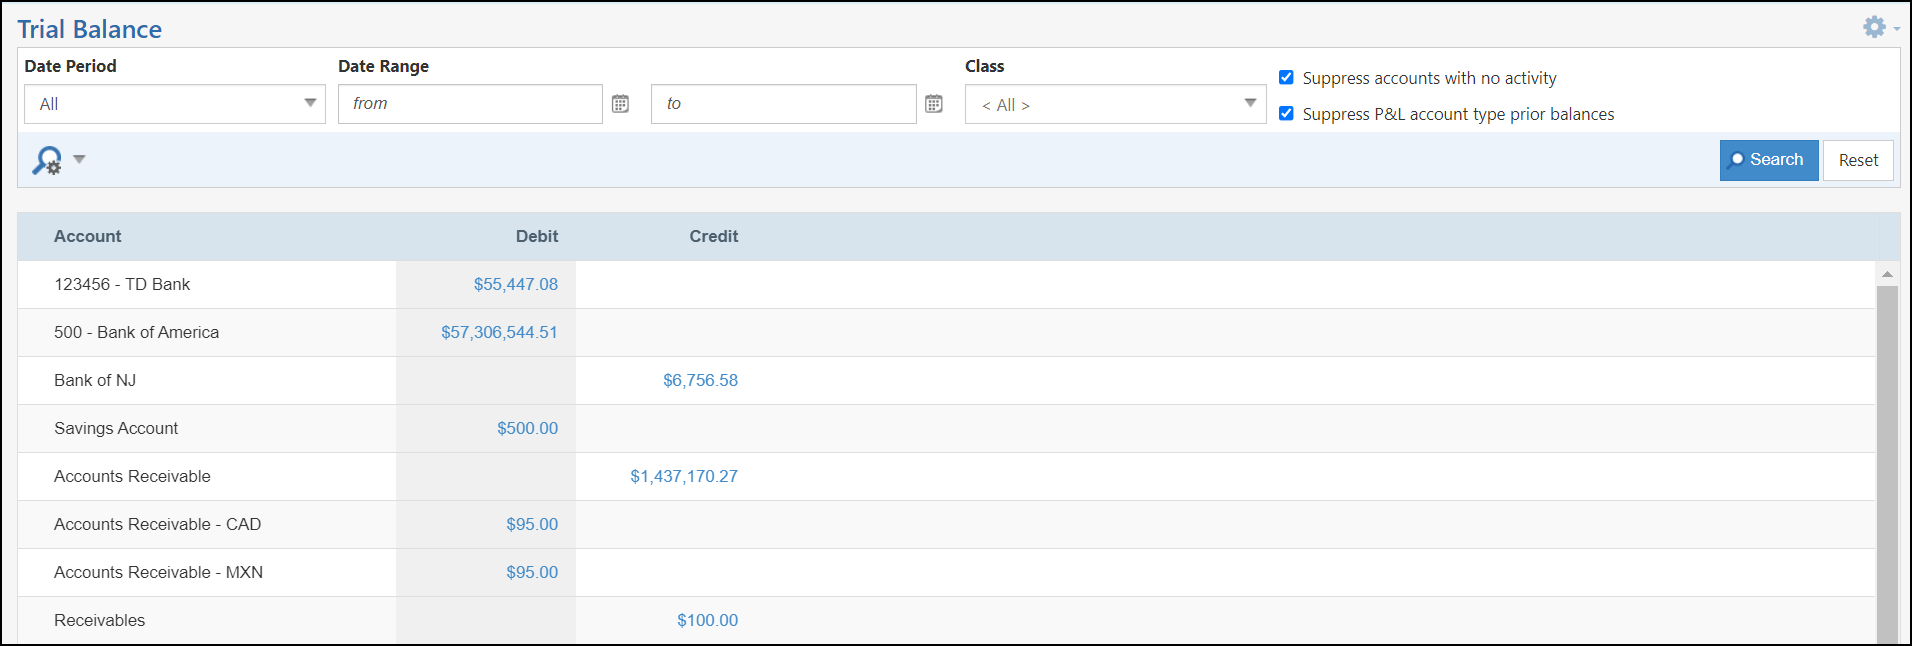Toggle Suppress accounts with no activity
1912x646 pixels.
tap(1286, 77)
